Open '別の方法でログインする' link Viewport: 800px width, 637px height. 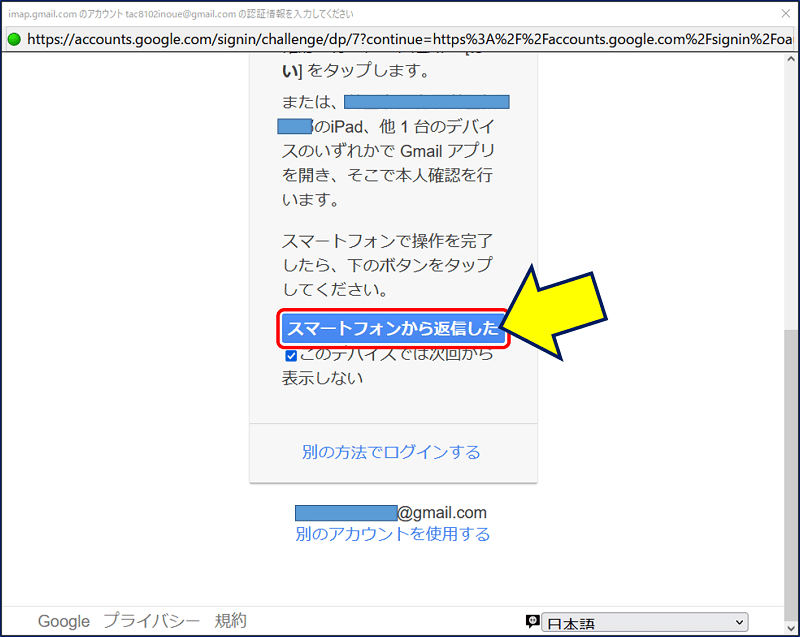click(391, 452)
